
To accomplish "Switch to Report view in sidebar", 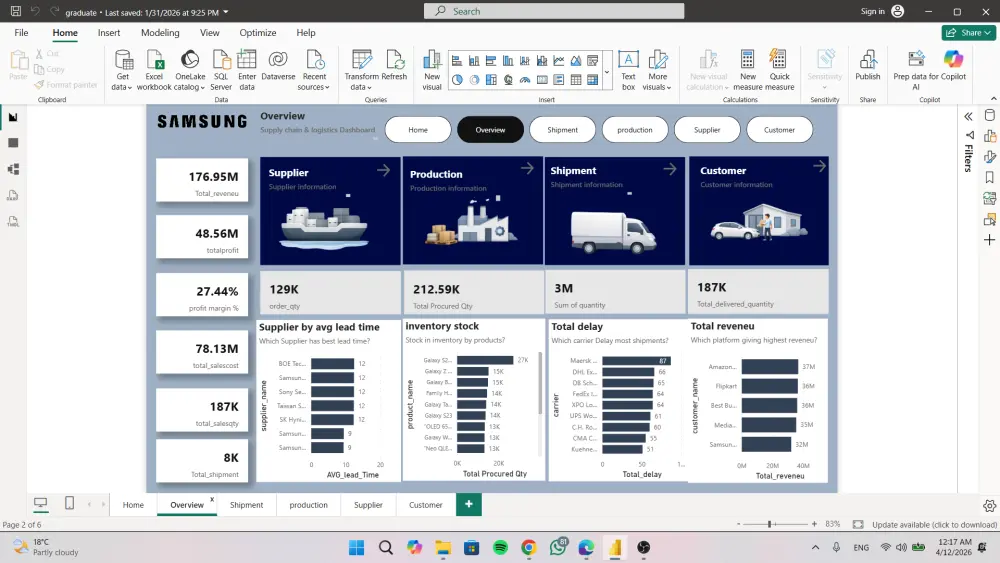I will click(13, 117).
